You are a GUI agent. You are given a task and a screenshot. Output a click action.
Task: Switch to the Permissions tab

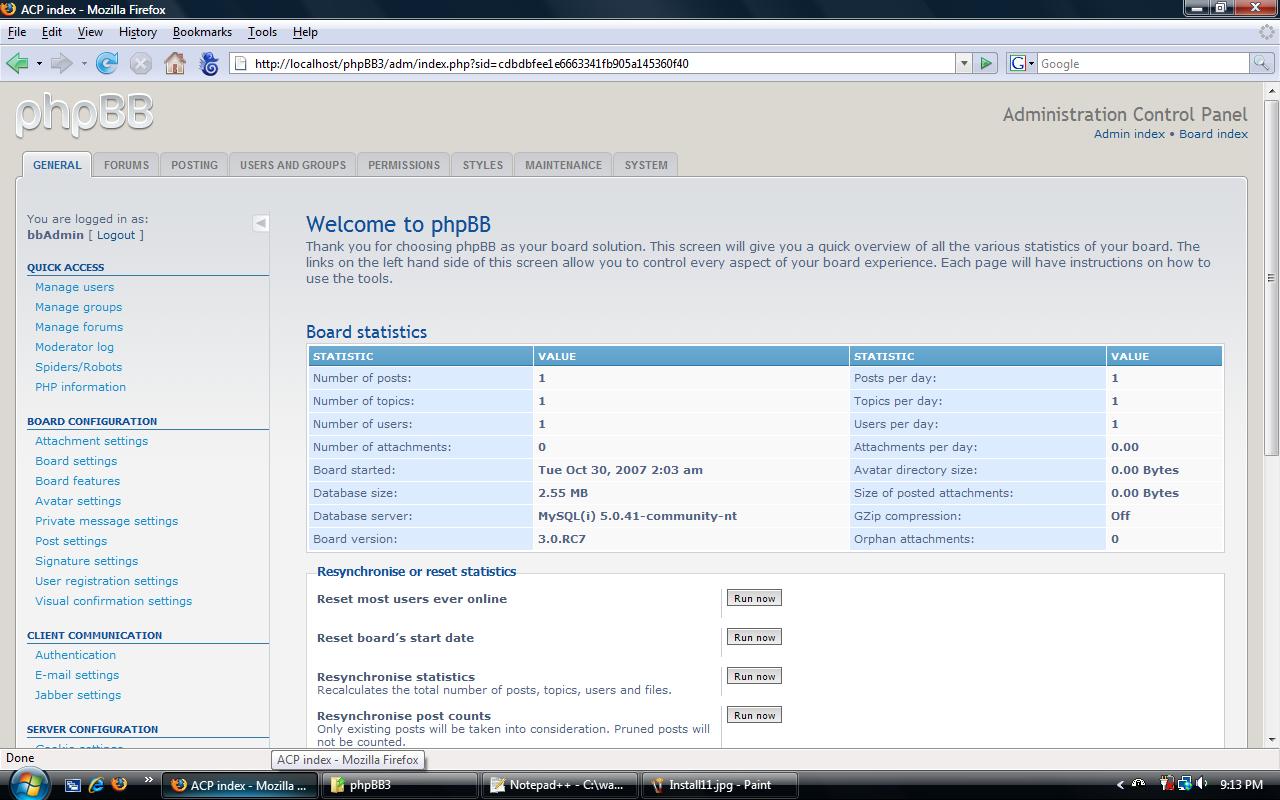tap(403, 165)
